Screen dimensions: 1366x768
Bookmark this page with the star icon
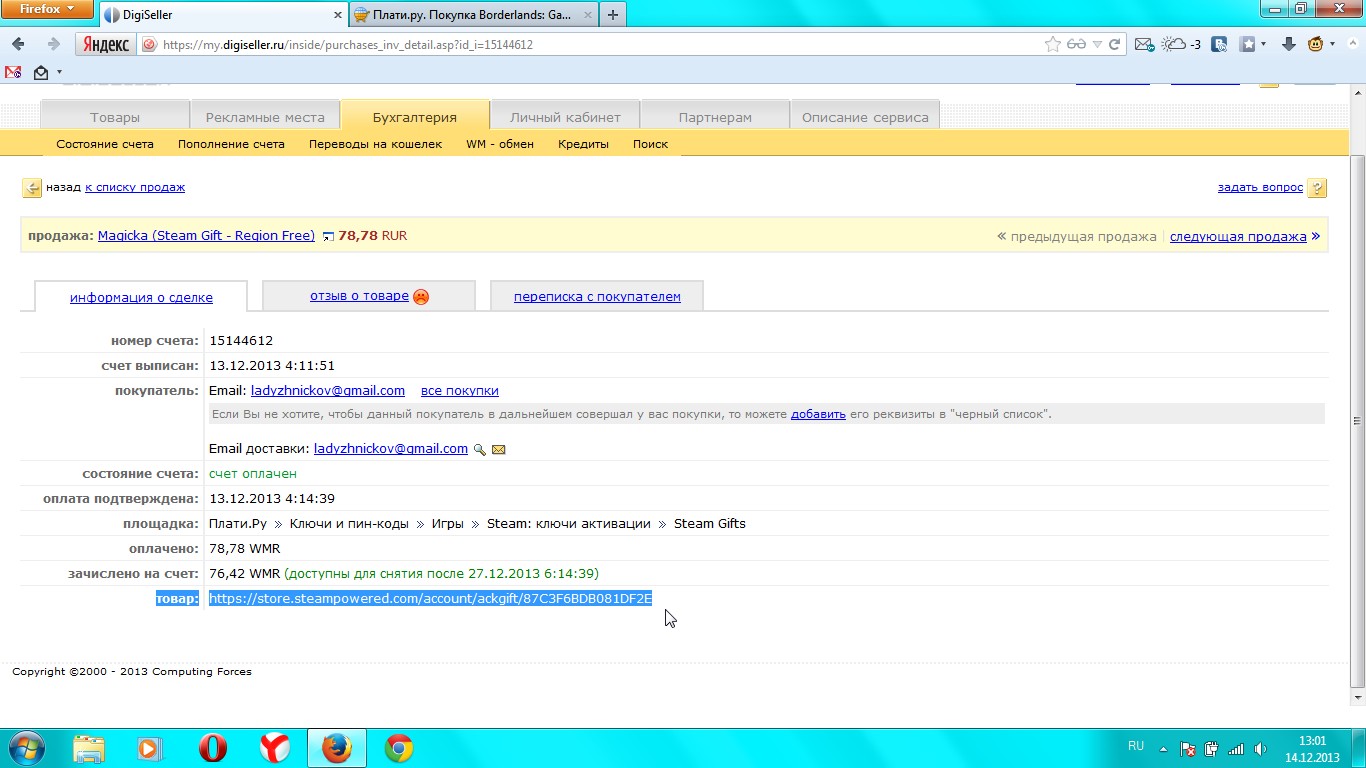click(x=1053, y=44)
